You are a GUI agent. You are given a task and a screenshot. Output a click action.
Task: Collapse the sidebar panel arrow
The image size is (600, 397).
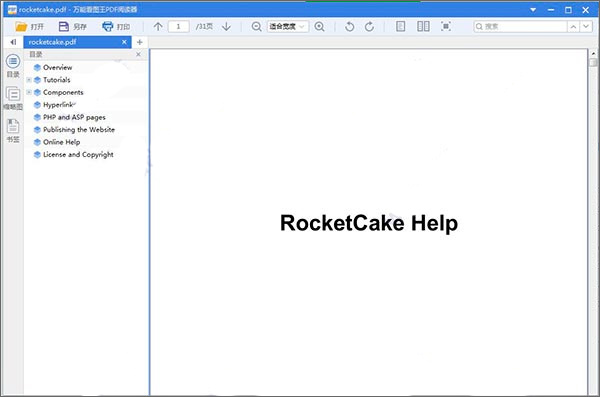click(13, 42)
